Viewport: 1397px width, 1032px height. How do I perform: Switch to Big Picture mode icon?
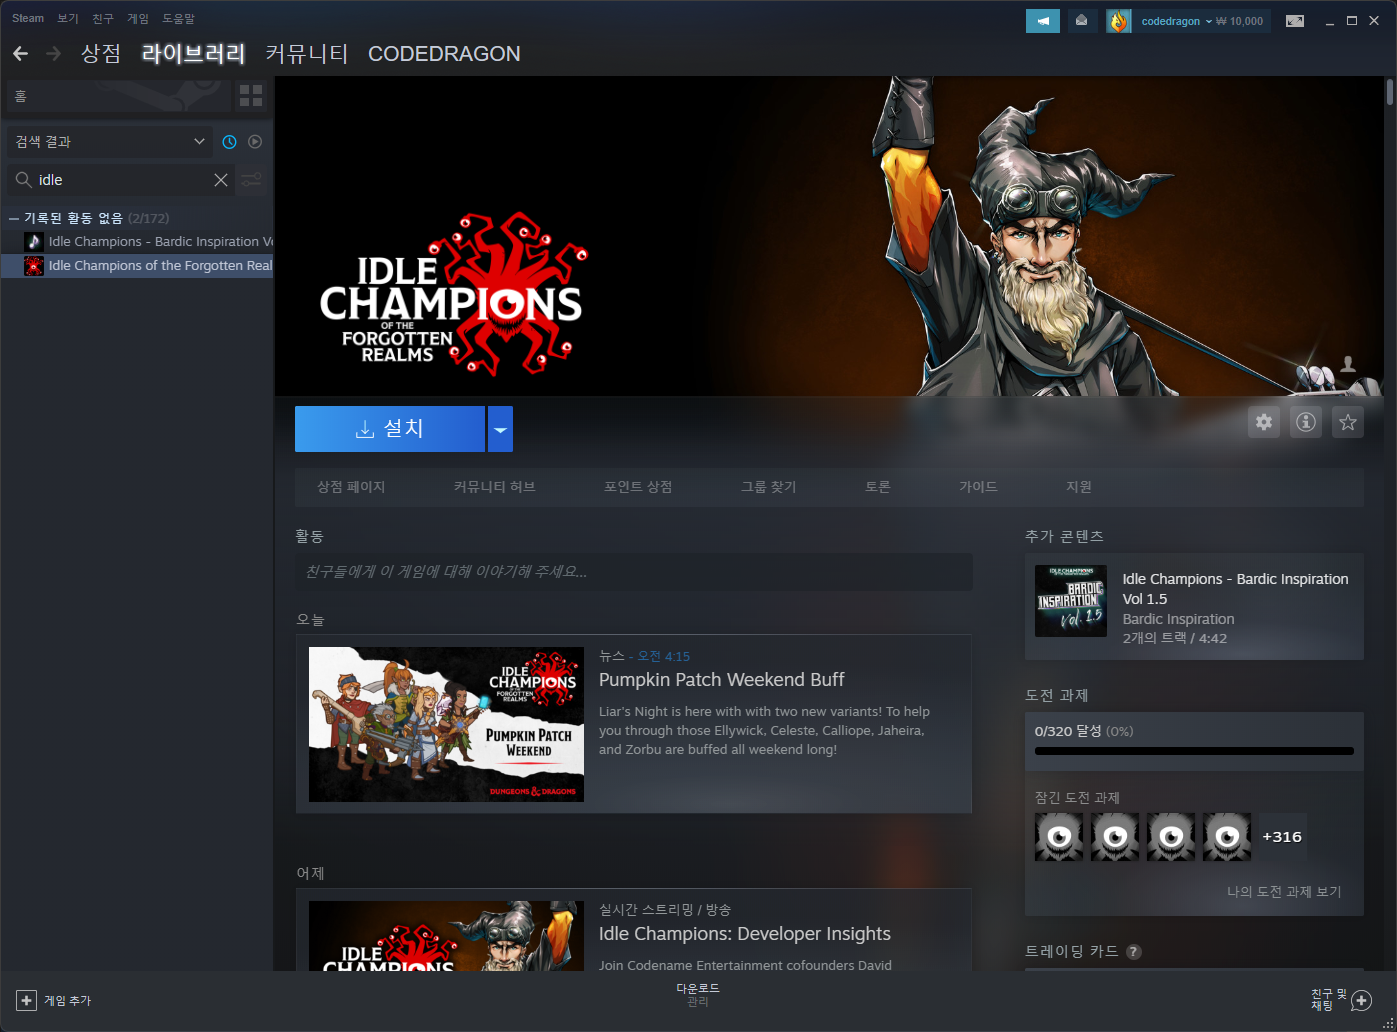click(1295, 21)
